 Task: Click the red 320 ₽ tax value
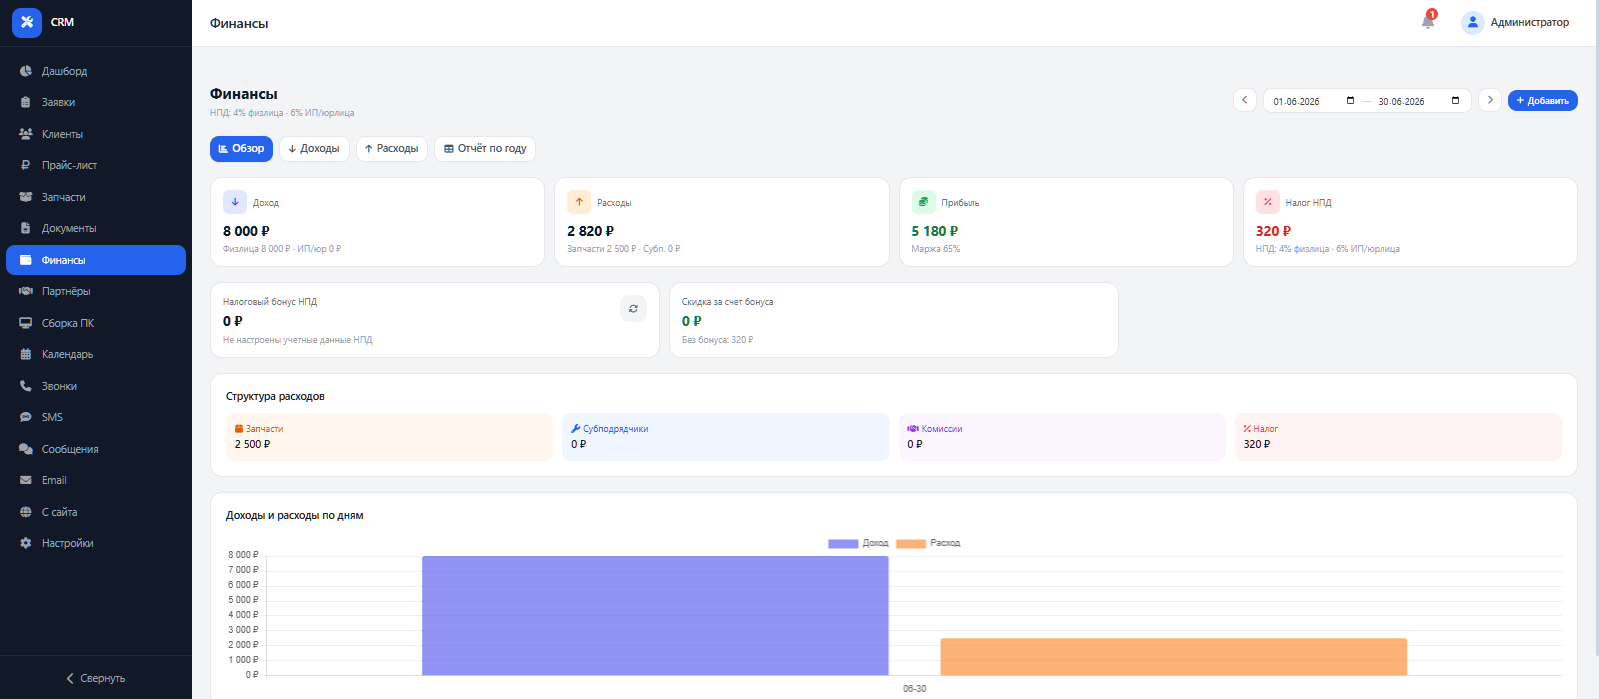tap(1273, 231)
